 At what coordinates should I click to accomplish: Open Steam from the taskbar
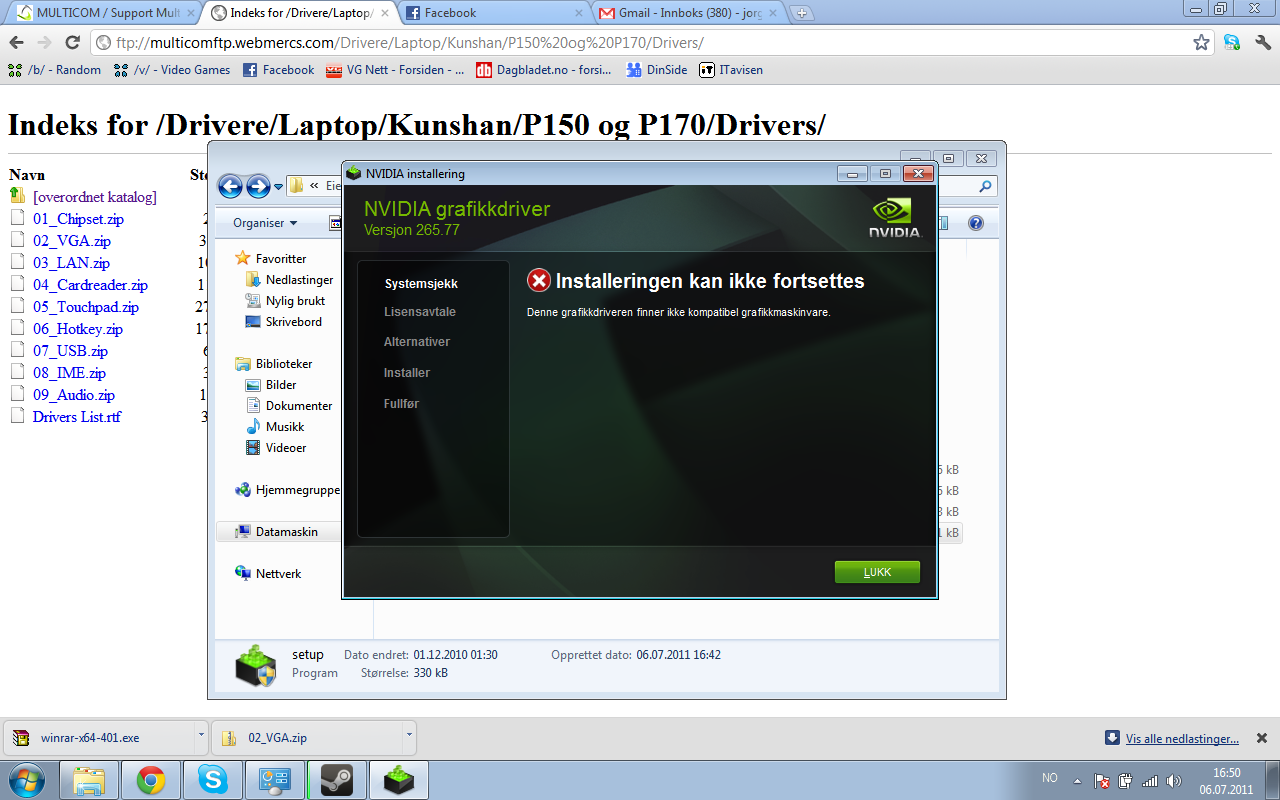335,780
